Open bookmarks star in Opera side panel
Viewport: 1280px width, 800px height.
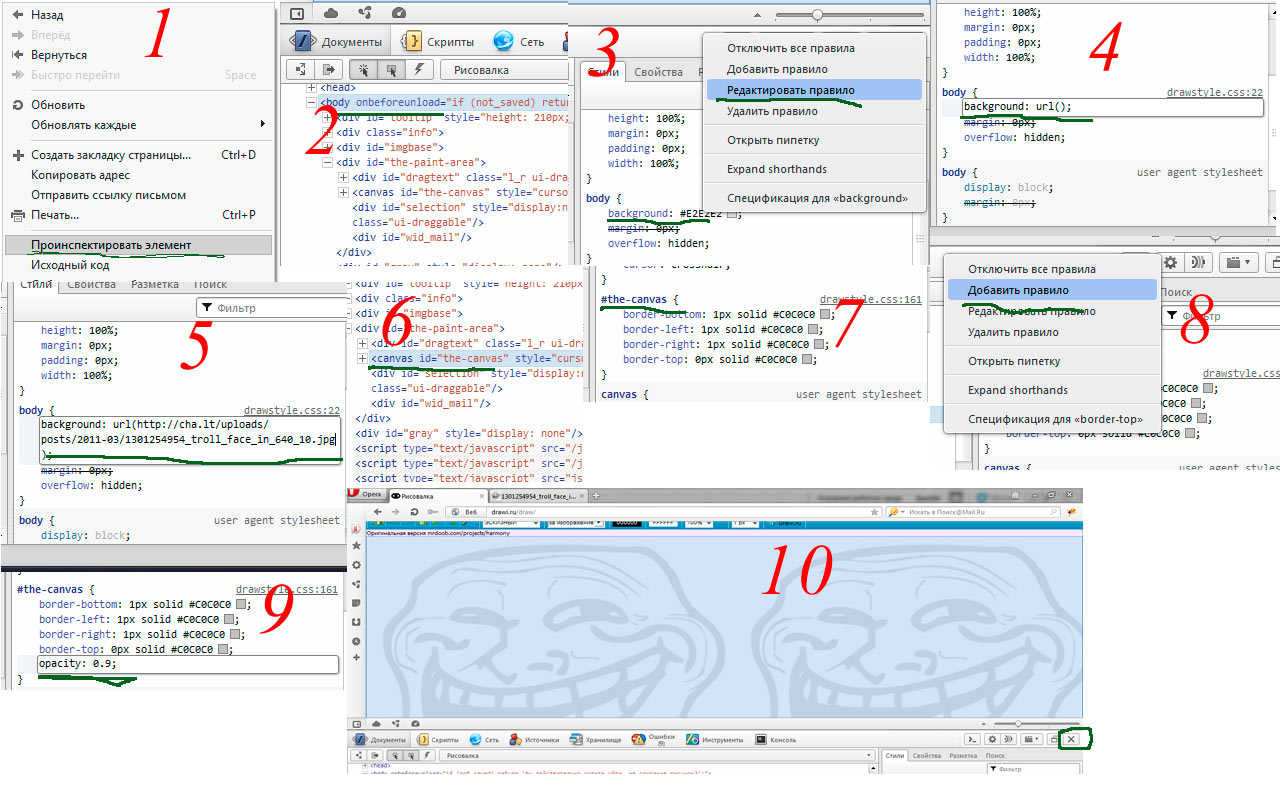click(357, 546)
